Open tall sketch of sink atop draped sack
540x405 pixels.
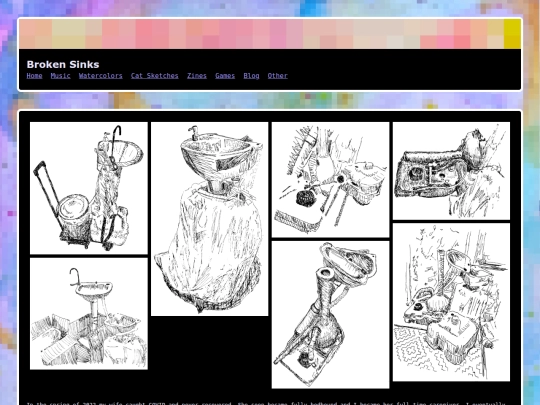click(x=209, y=219)
